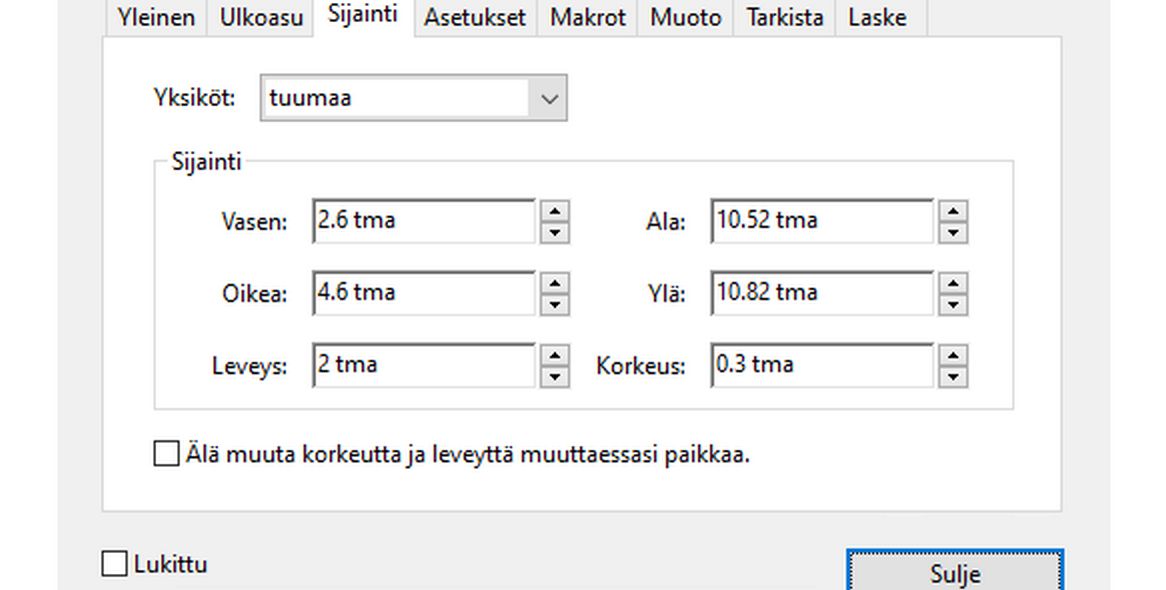The height and width of the screenshot is (590, 1166).
Task: Switch to the Laske tab
Action: click(x=877, y=17)
